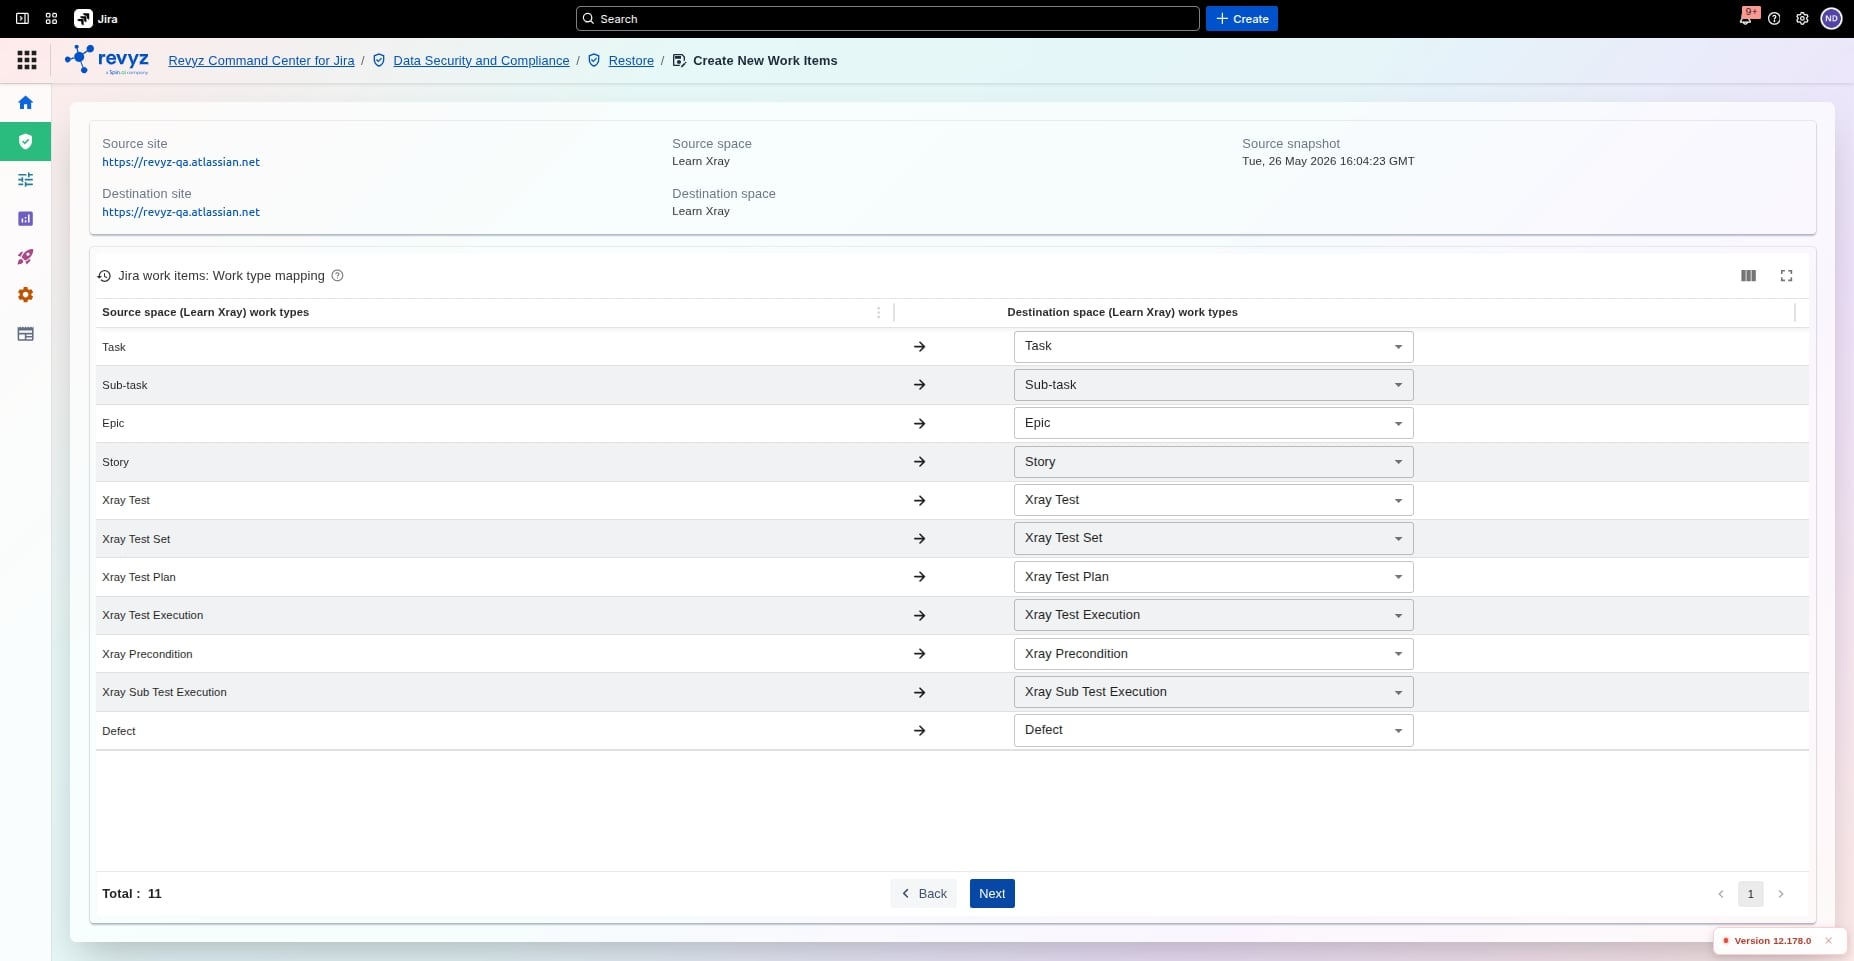1854x961 pixels.
Task: Go to Home in the sidebar
Action: [26, 102]
